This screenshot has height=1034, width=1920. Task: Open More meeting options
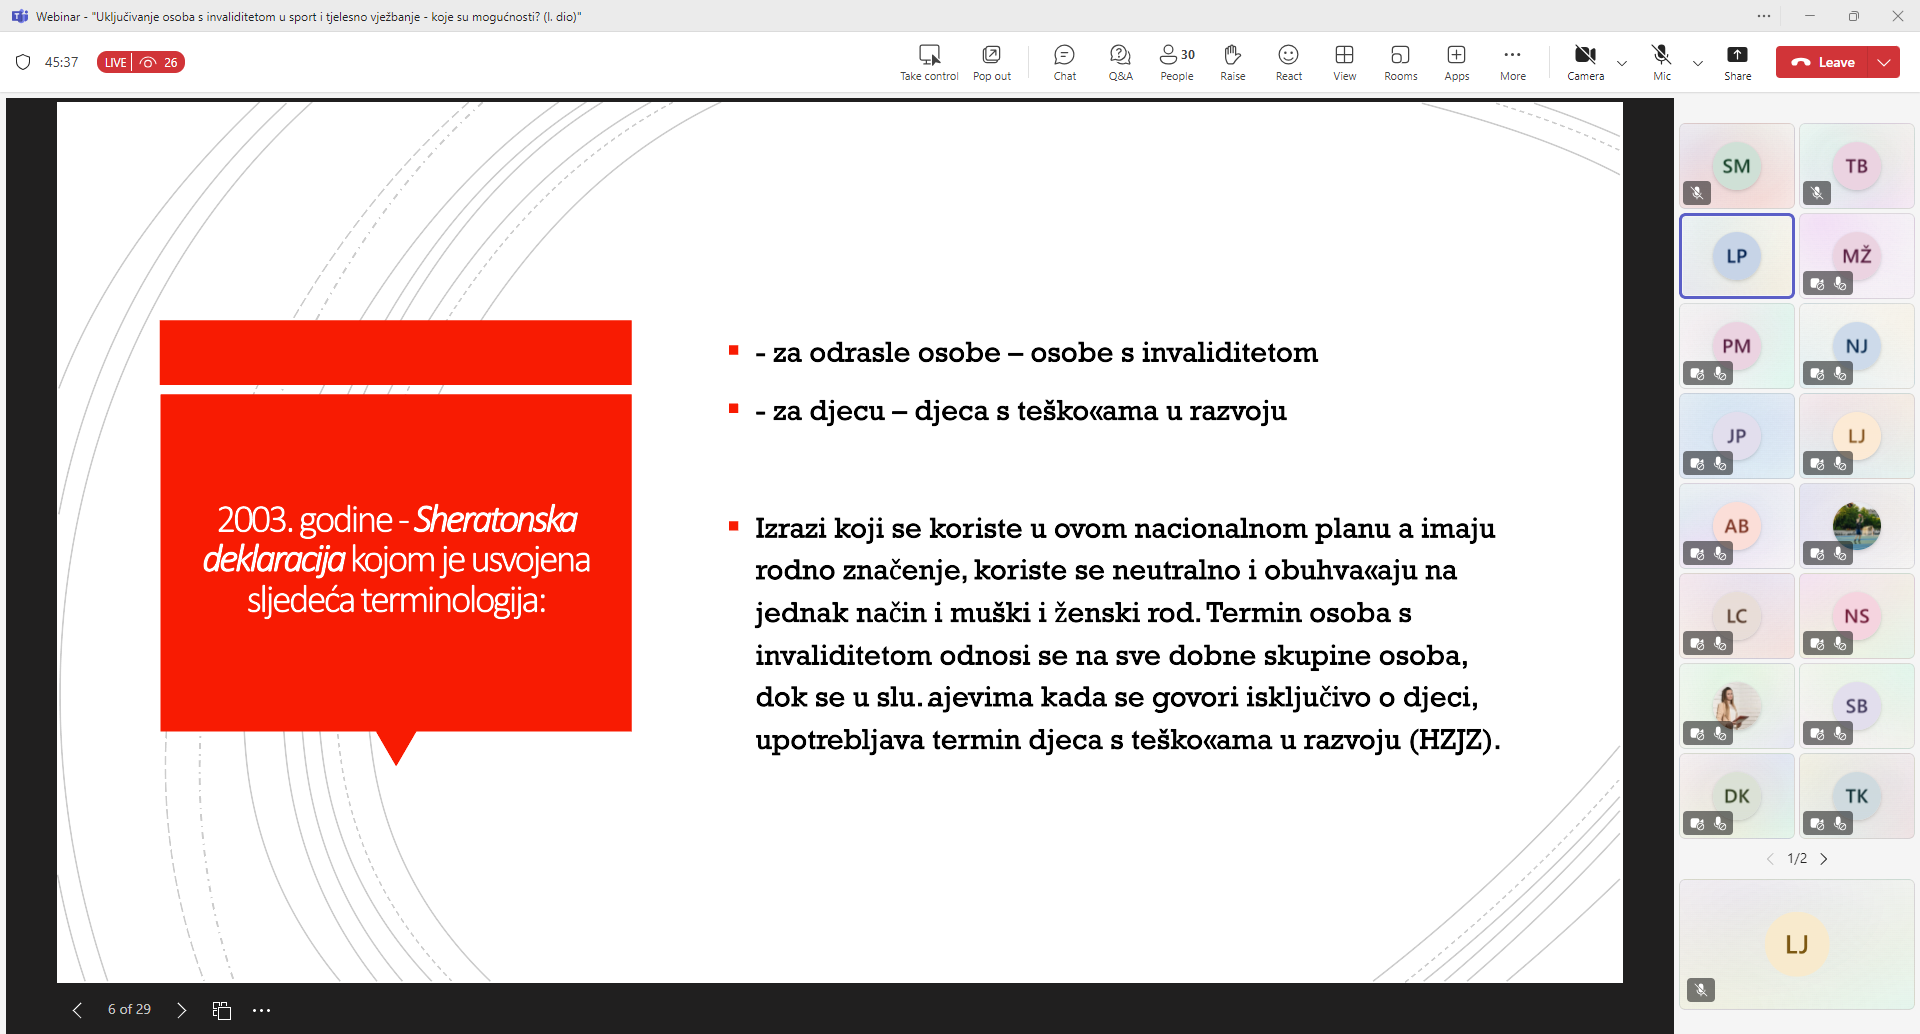(x=1513, y=62)
